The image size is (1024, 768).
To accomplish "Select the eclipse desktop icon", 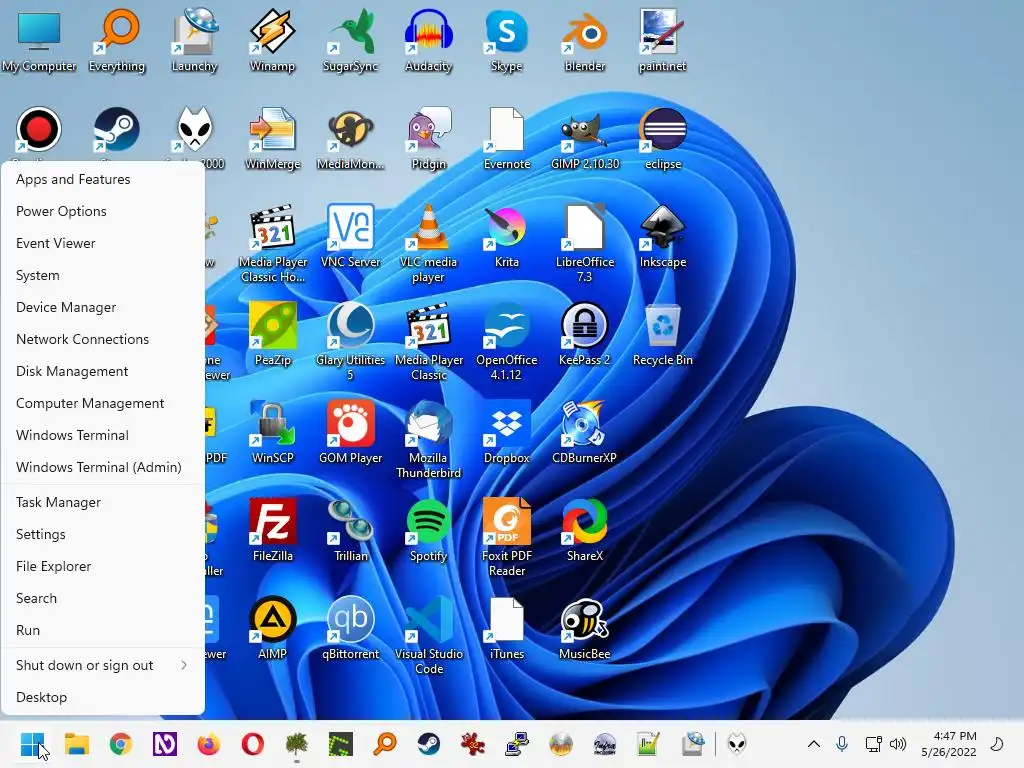I will pyautogui.click(x=663, y=138).
